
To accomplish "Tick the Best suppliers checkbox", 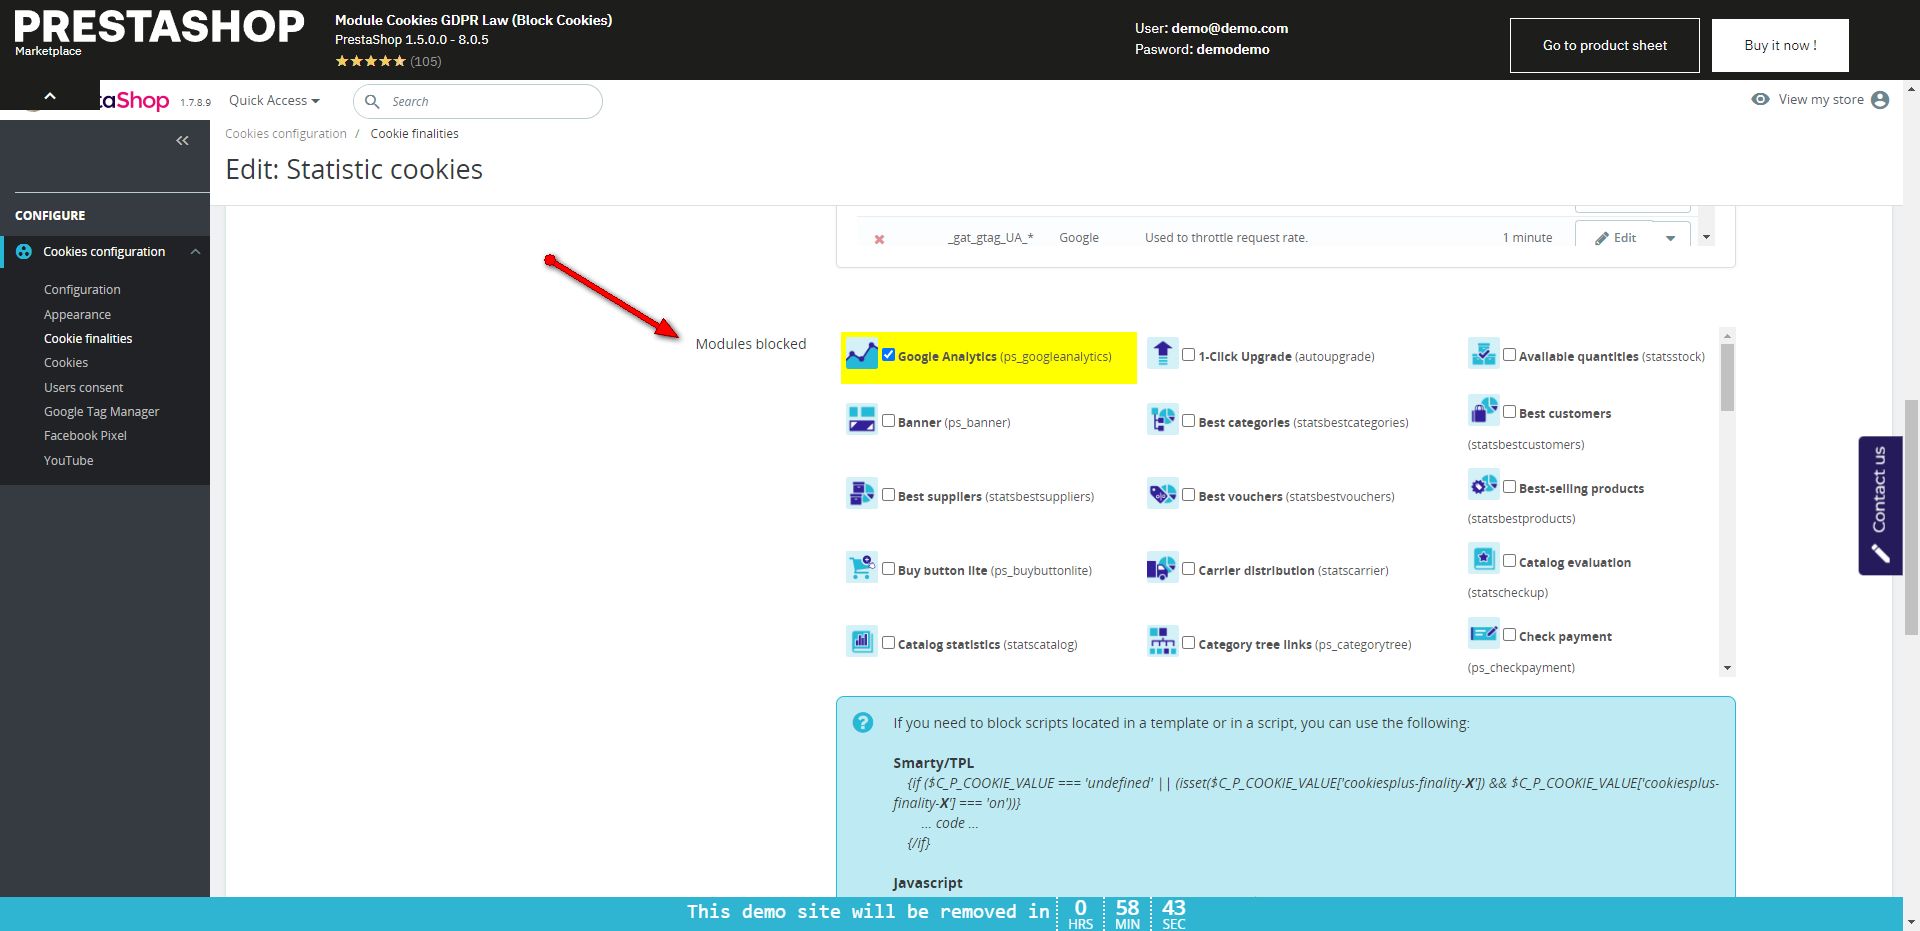I will (x=888, y=495).
